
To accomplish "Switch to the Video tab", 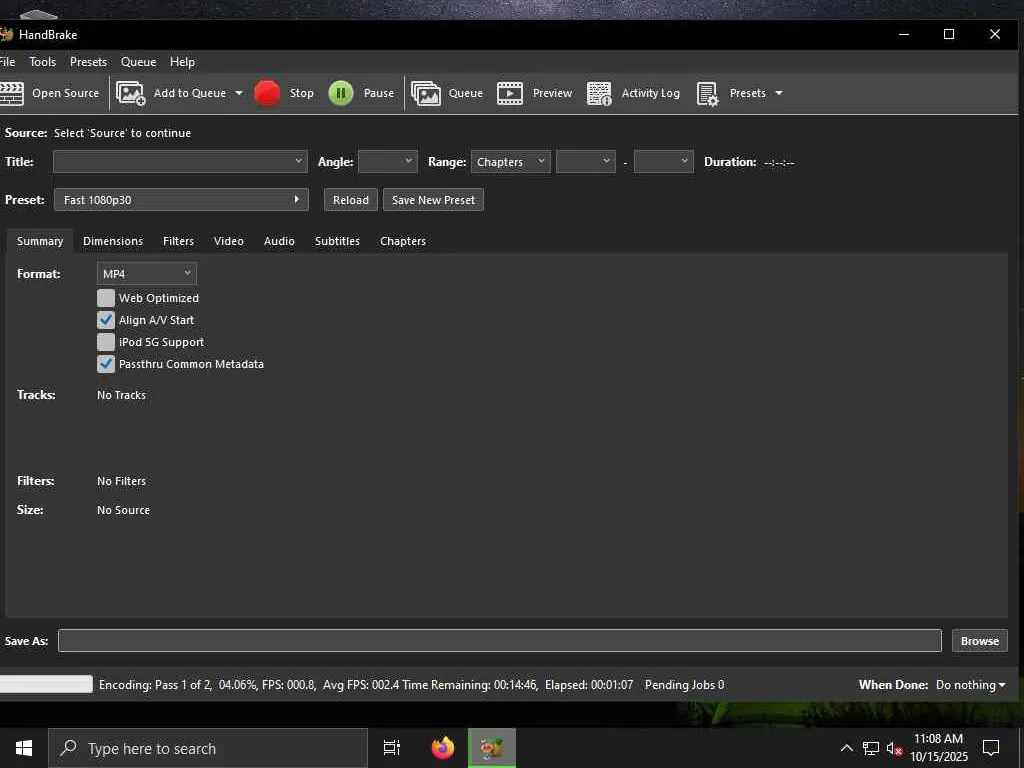I will 229,241.
